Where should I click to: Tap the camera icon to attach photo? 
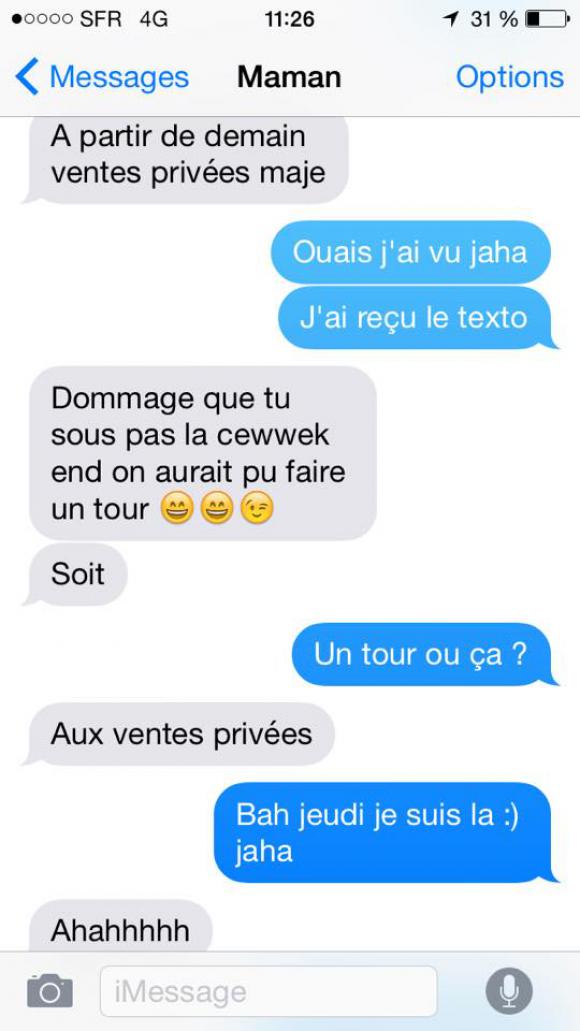tap(50, 991)
